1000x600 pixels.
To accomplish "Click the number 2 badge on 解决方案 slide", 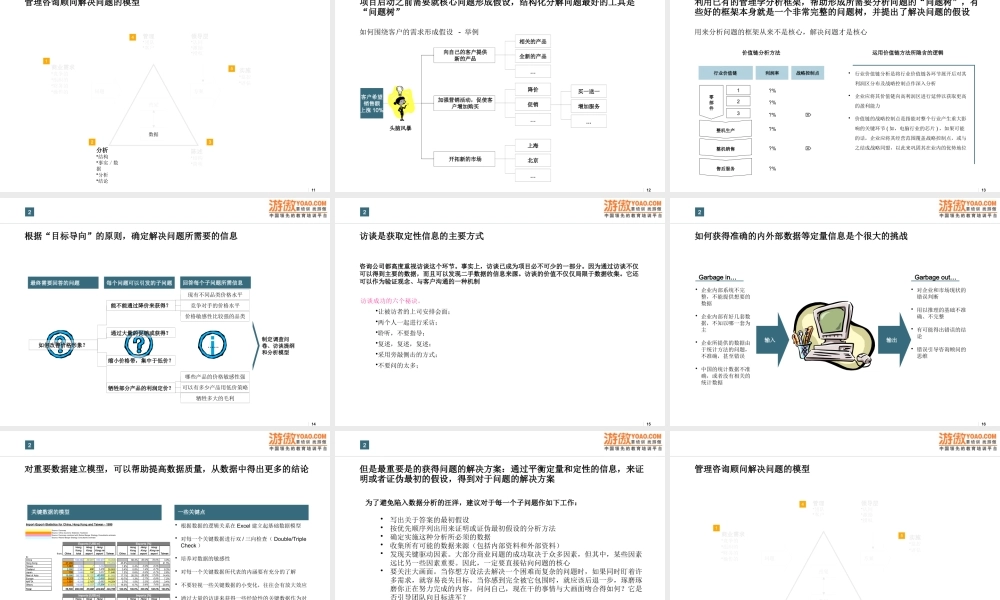I will click(x=364, y=445).
